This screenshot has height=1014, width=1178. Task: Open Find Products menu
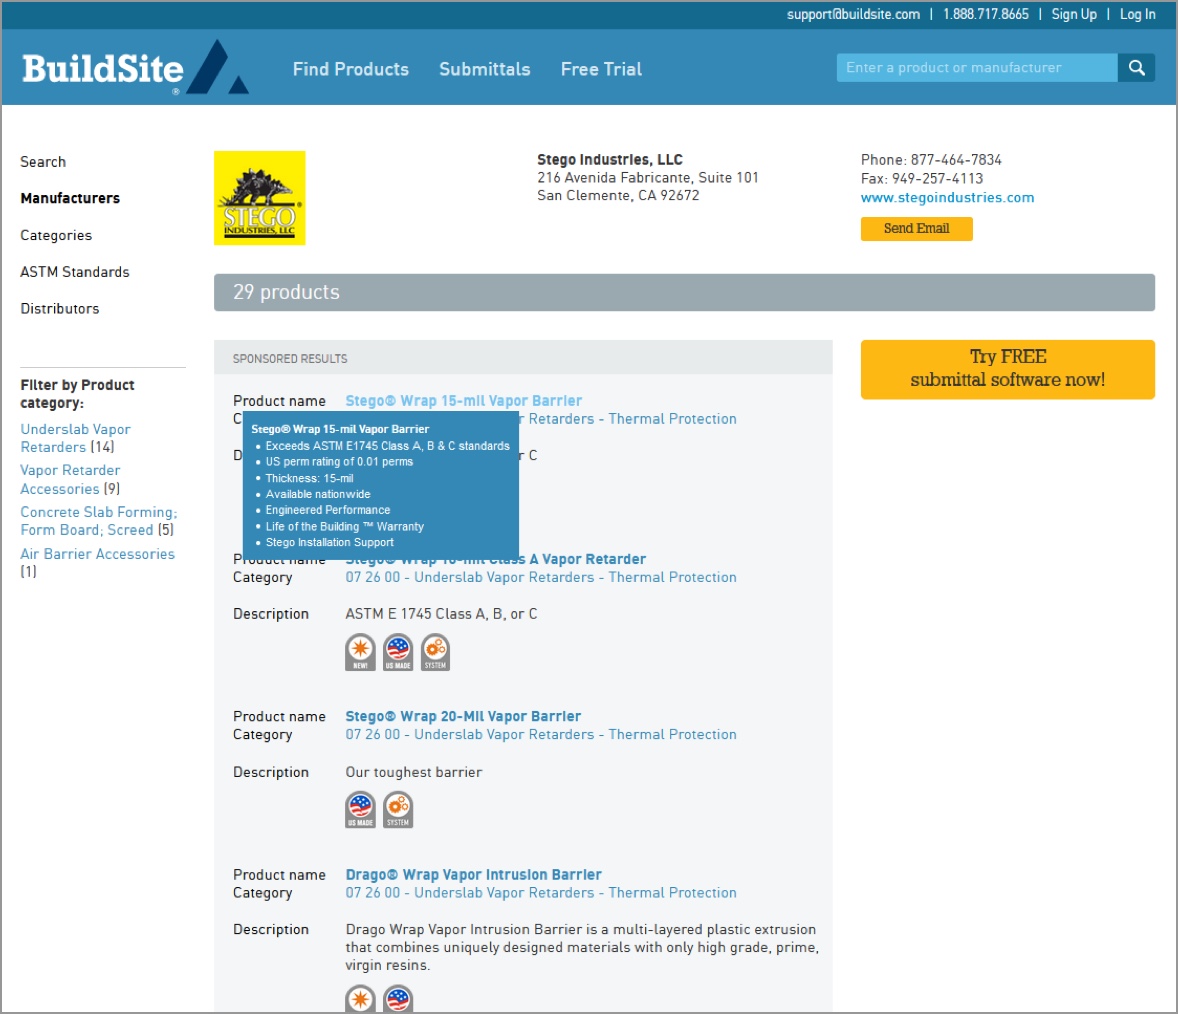(351, 69)
